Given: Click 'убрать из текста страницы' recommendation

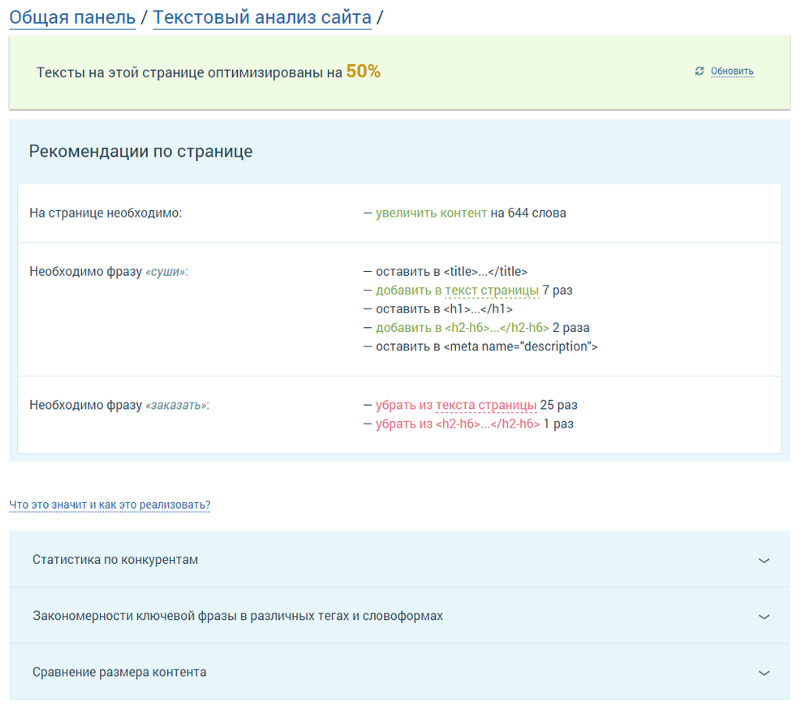Looking at the screenshot, I should (x=456, y=405).
